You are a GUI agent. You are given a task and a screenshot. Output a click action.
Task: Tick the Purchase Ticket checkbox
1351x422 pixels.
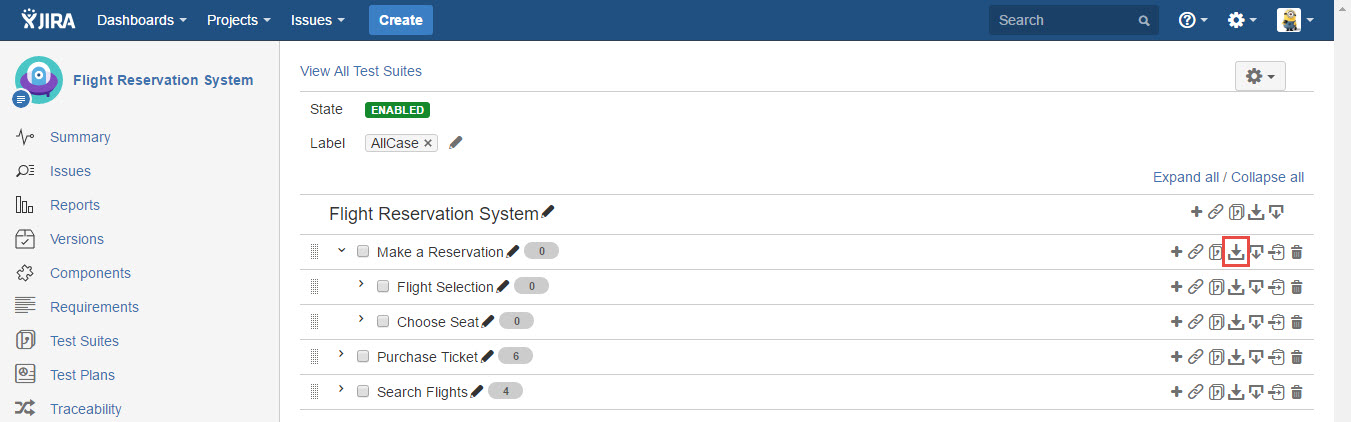tap(363, 357)
